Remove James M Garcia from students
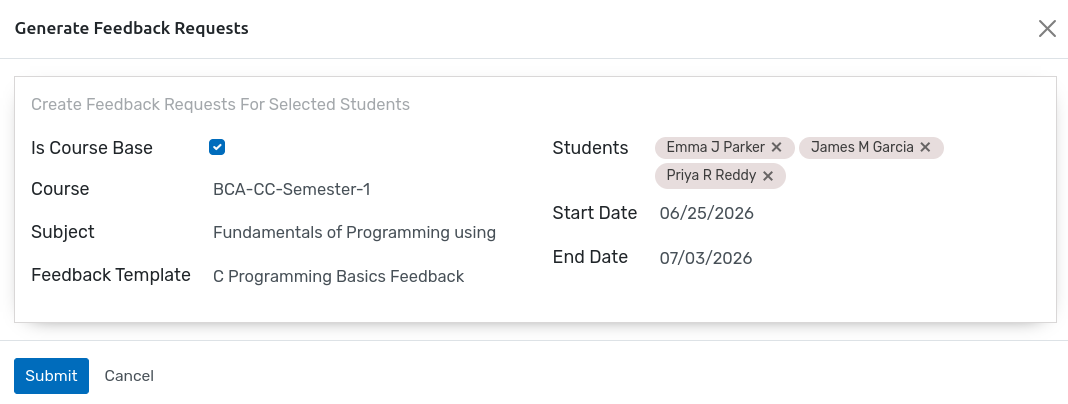The width and height of the screenshot is (1068, 404). 924,147
